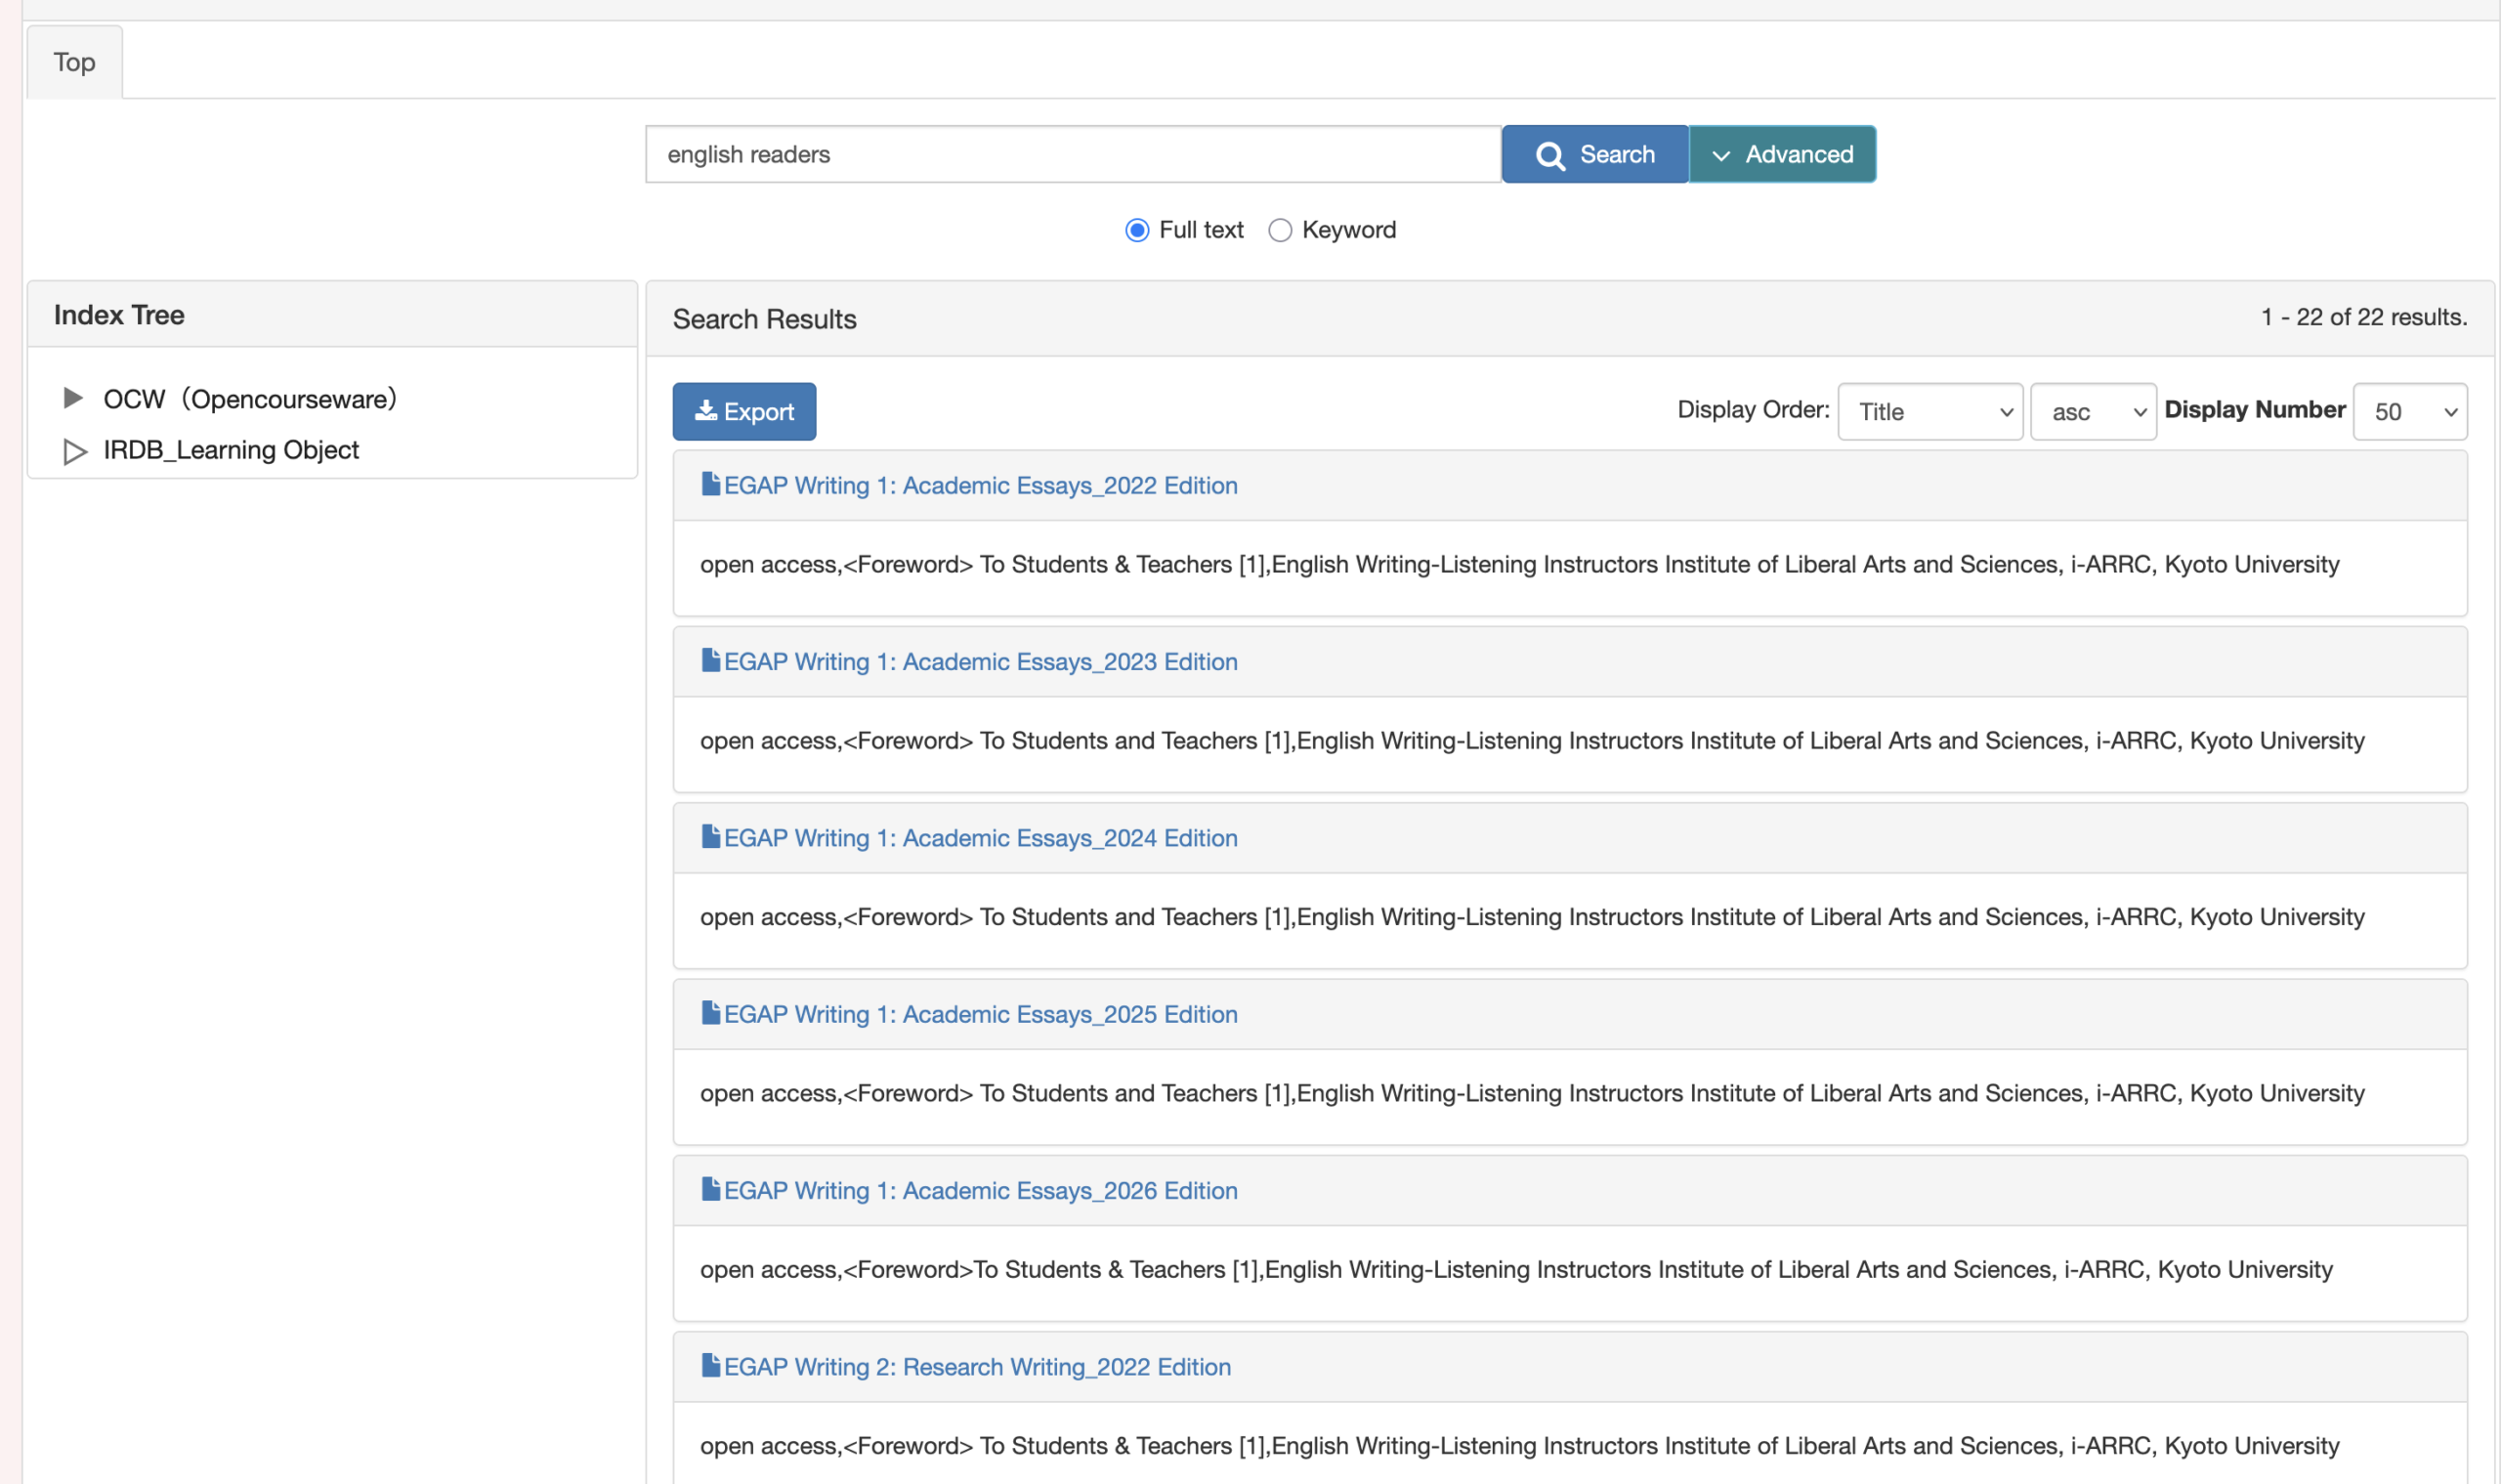This screenshot has width=2501, height=1484.
Task: Open the asc sort direction dropdown
Action: [x=2092, y=412]
